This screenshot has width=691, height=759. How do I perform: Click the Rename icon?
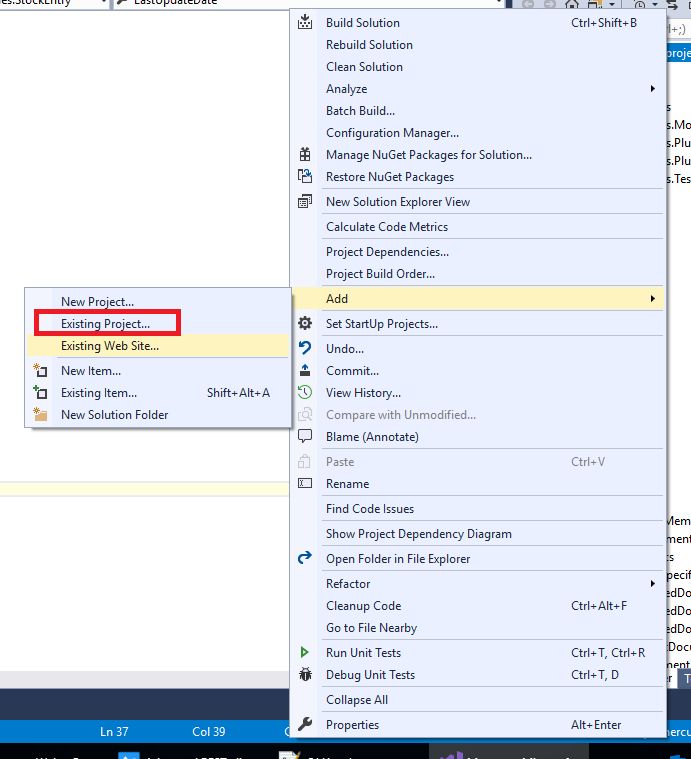coord(305,483)
